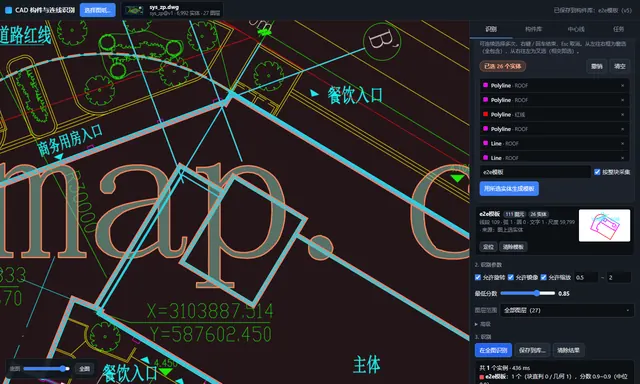640x384 pixels.
Task: Switch to the 构件库 tab
Action: tap(533, 29)
